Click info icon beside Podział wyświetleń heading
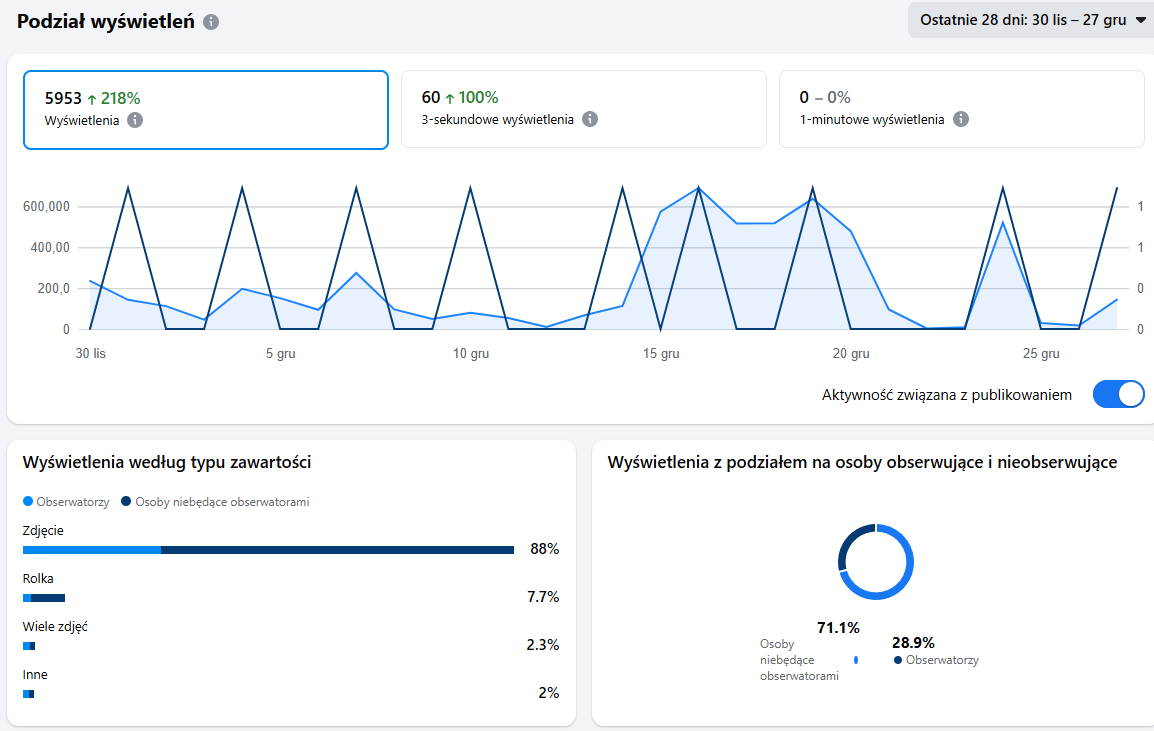 point(211,22)
